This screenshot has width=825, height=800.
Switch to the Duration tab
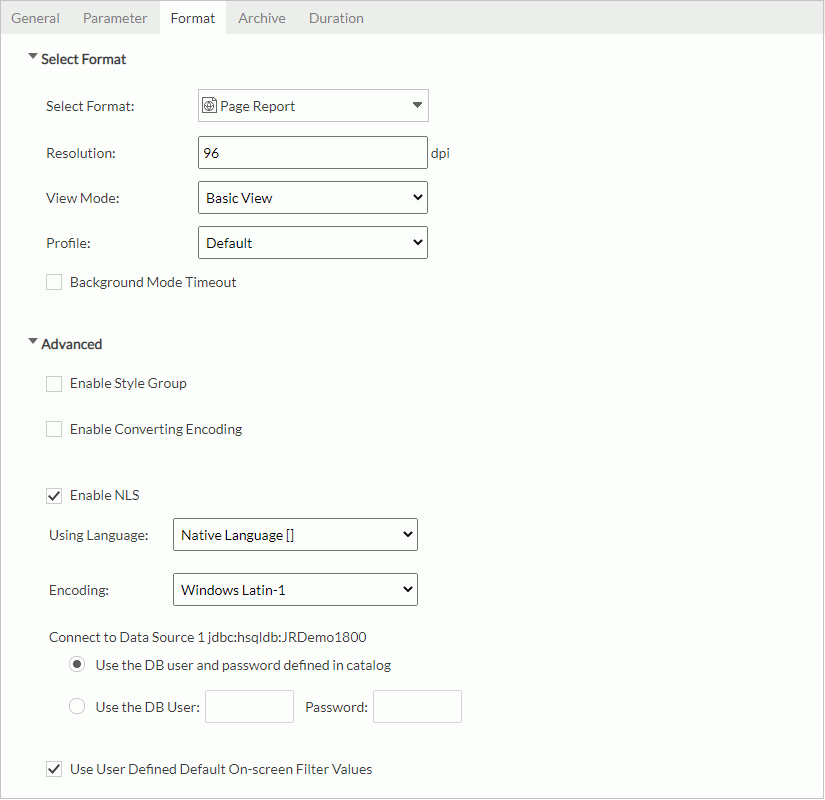[x=335, y=17]
